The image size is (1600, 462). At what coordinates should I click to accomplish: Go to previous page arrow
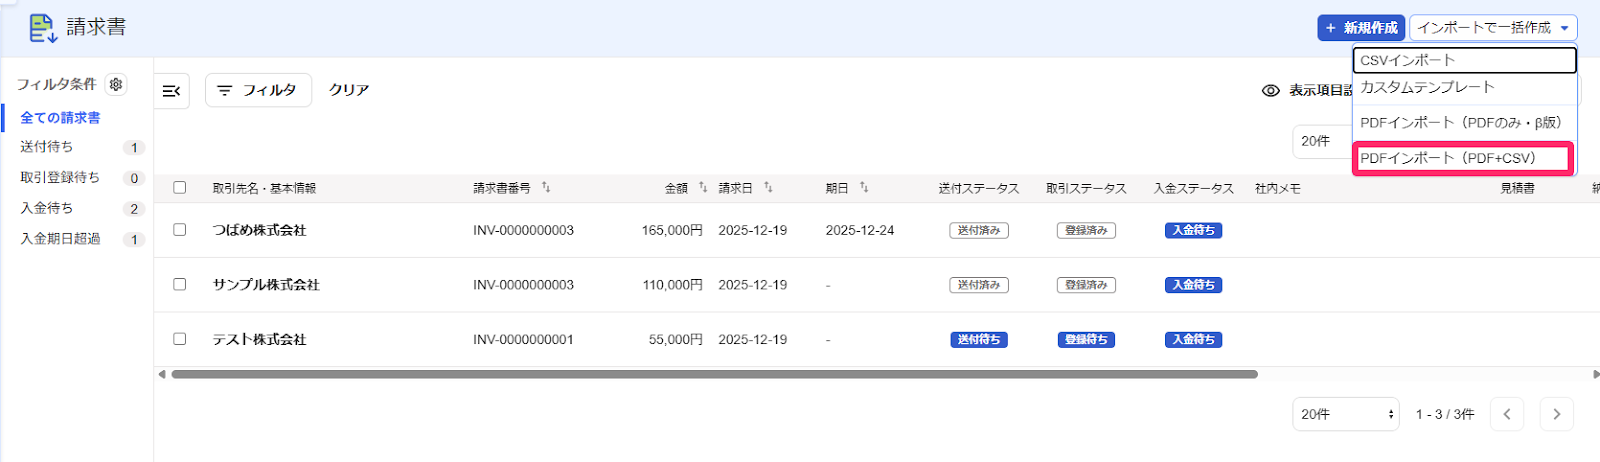coord(1507,414)
